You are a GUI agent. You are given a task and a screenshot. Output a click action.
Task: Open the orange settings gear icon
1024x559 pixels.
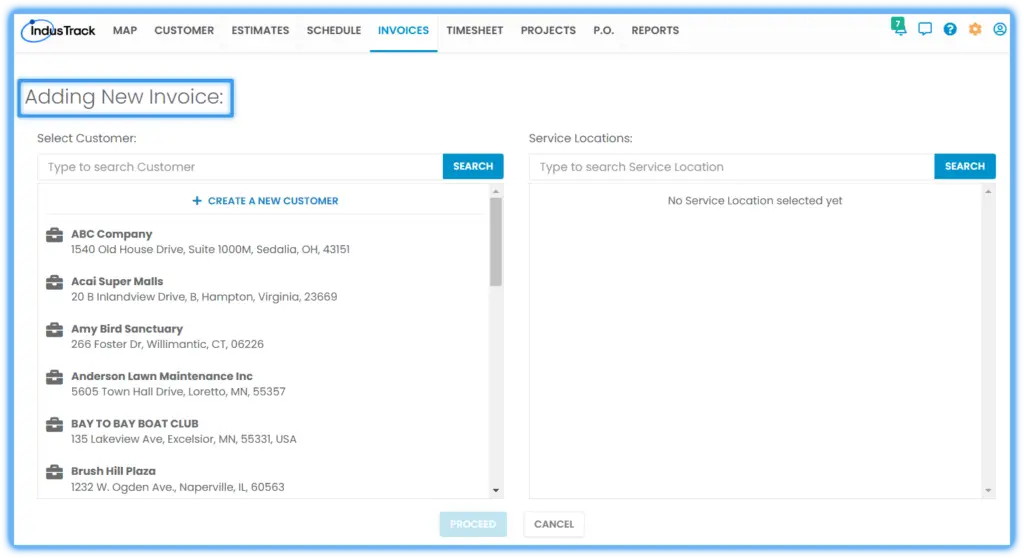coord(975,29)
